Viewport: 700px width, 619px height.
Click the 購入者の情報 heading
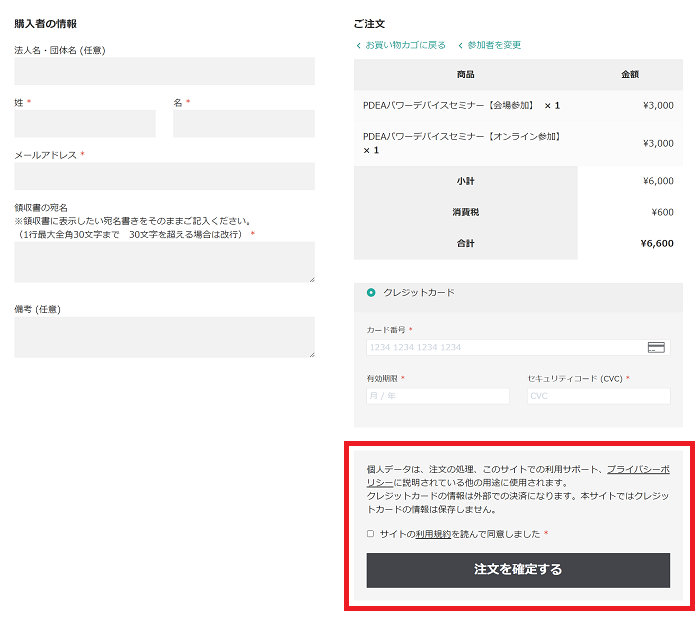point(46,24)
